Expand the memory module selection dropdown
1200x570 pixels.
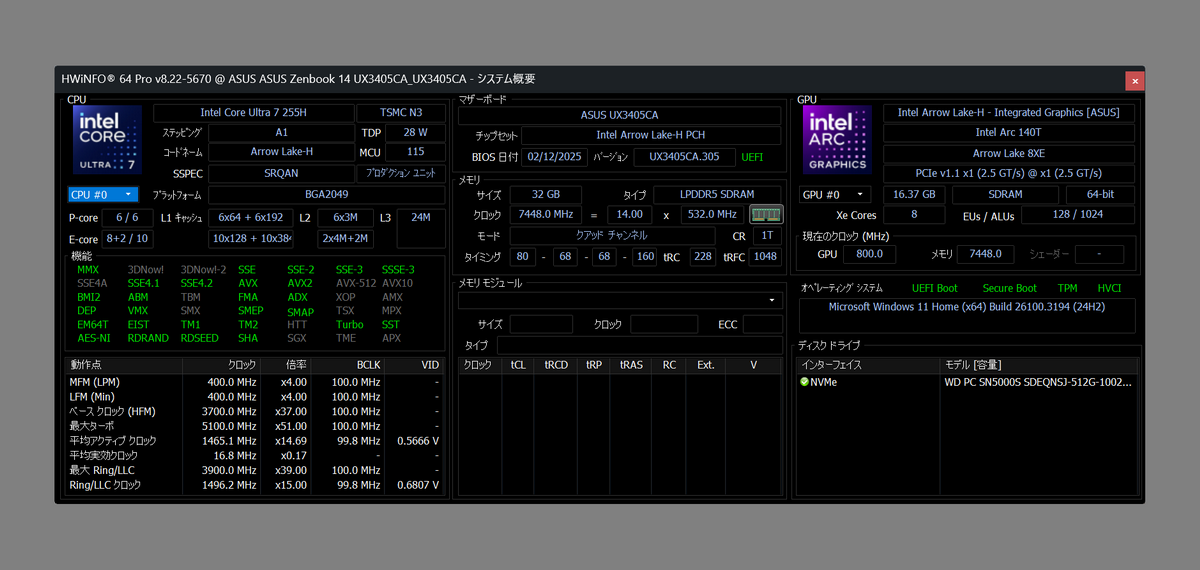pyautogui.click(x=772, y=300)
